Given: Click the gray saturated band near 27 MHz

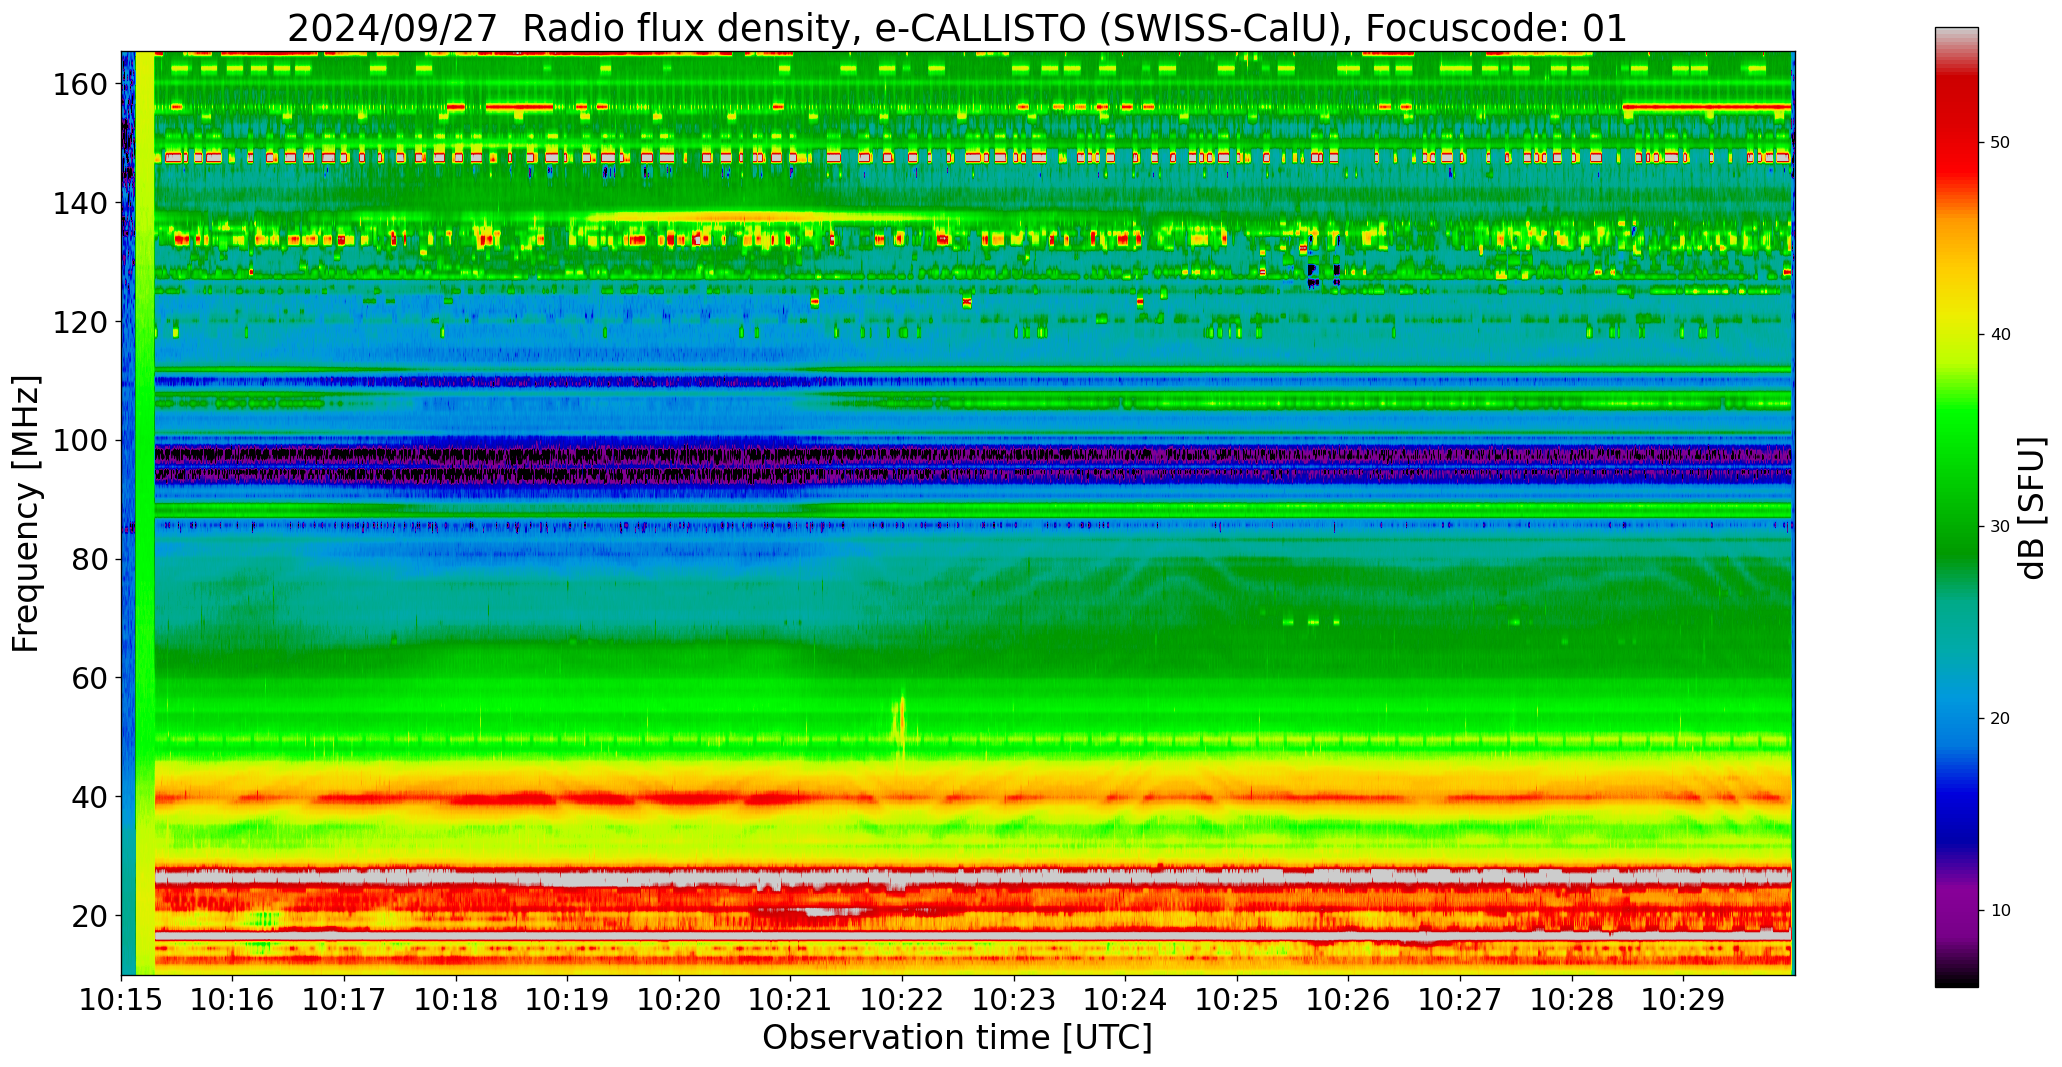Looking at the screenshot, I should click(x=974, y=877).
